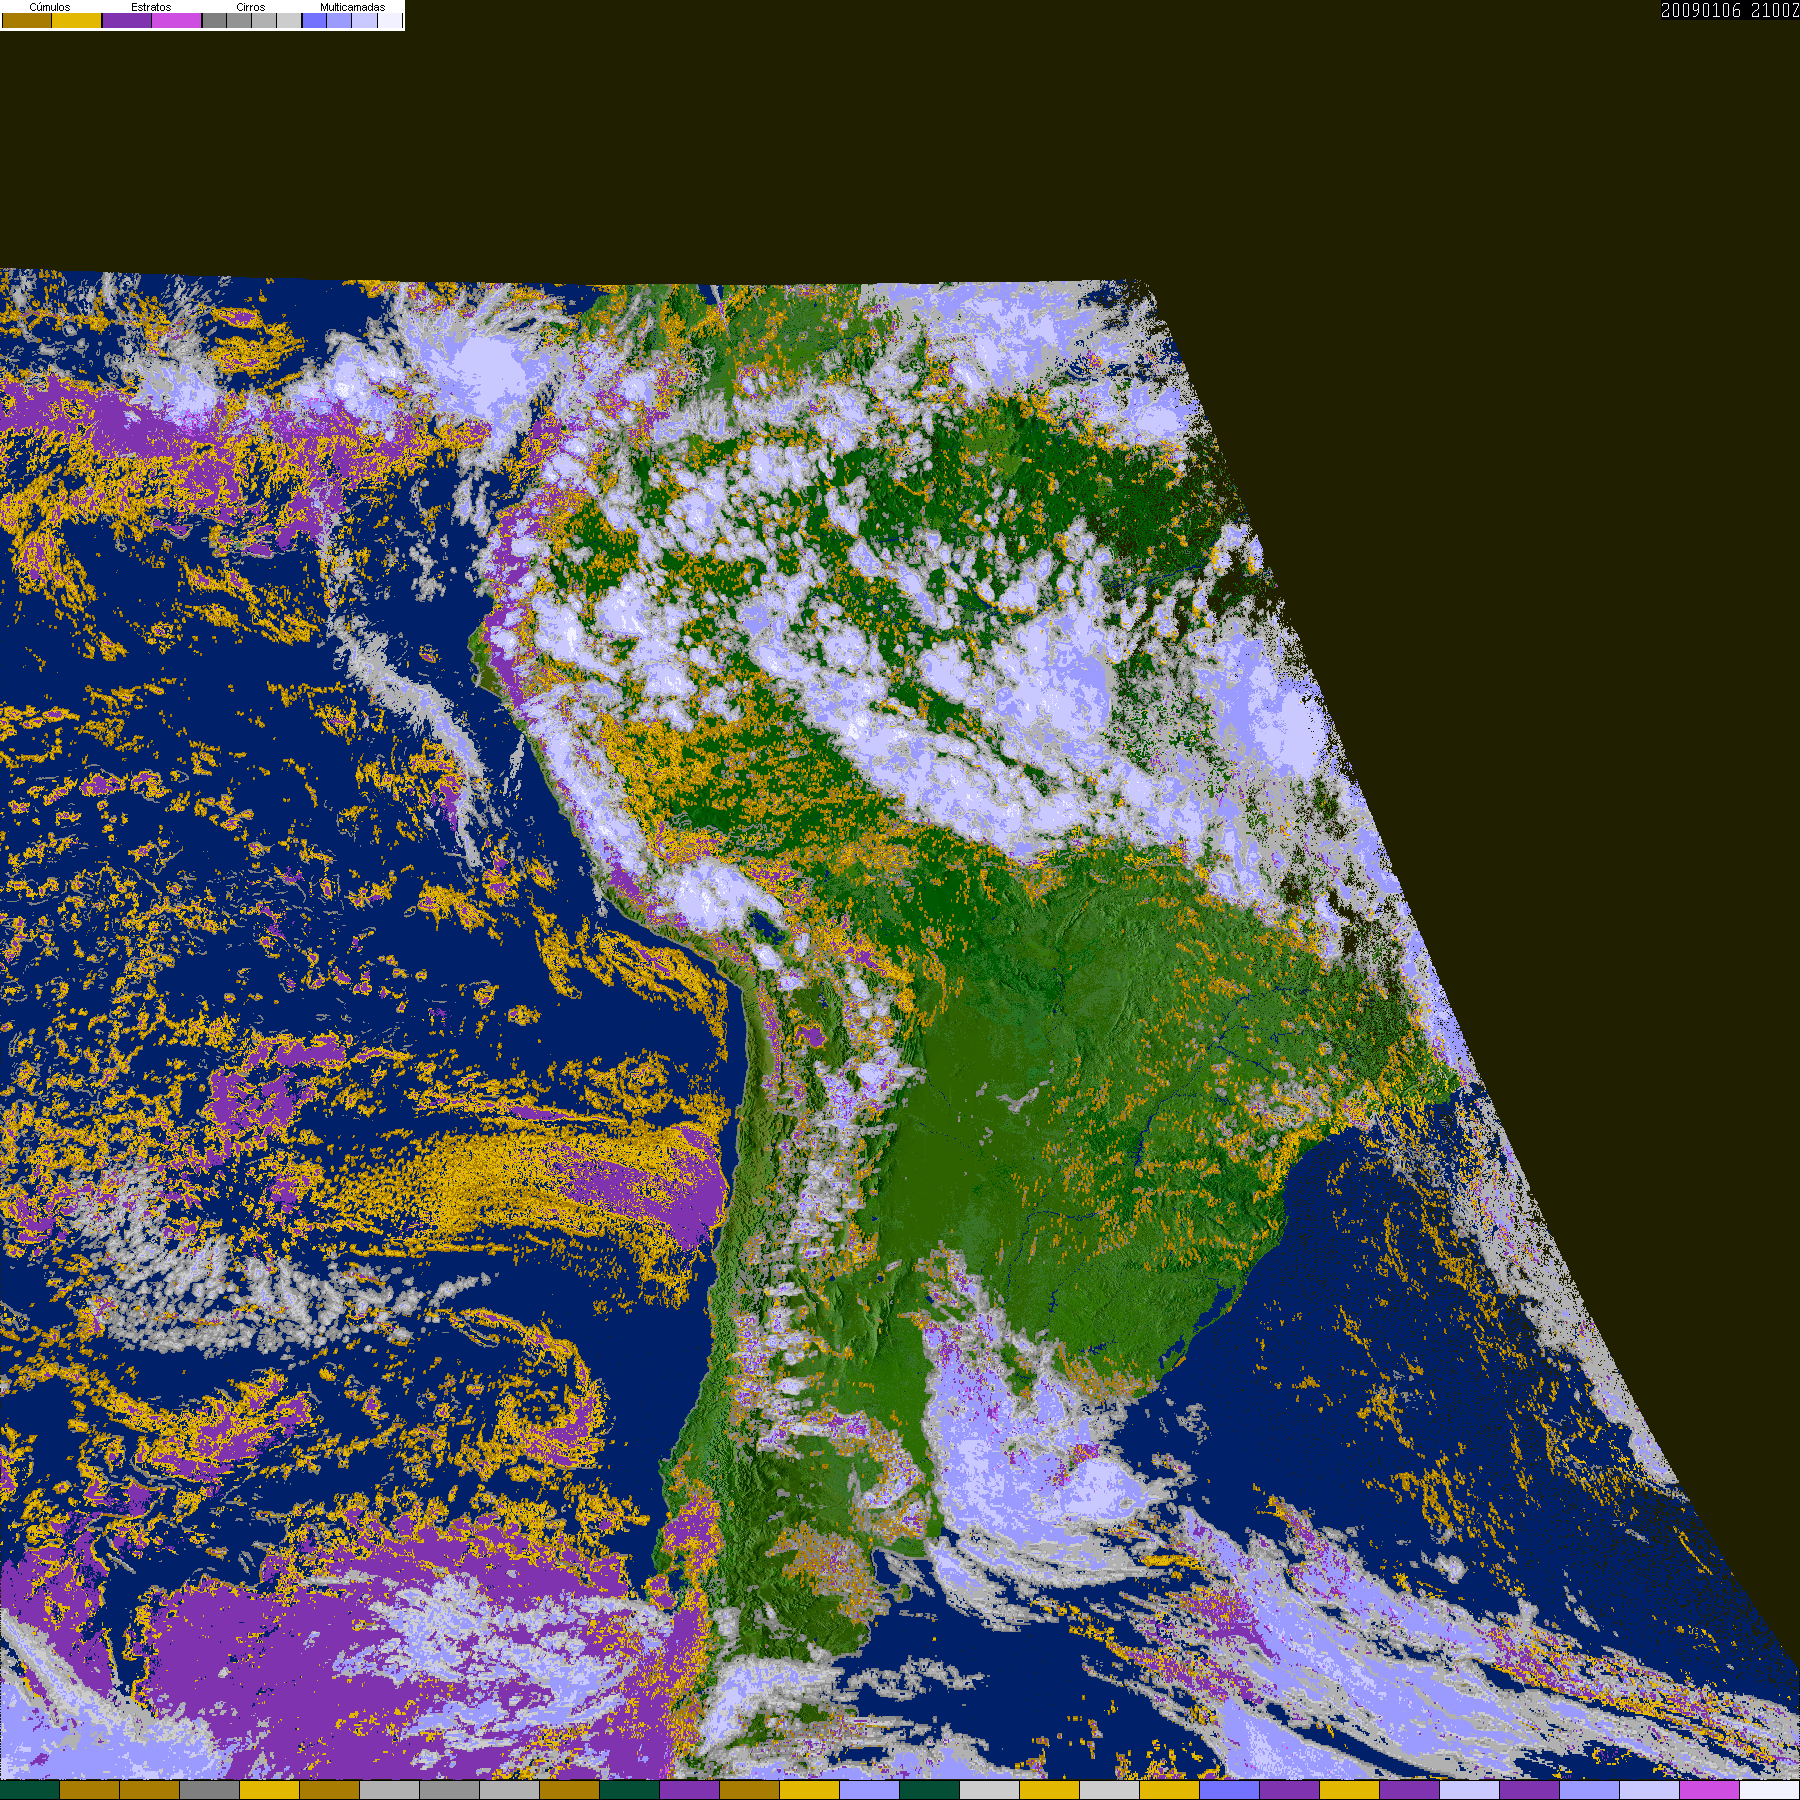Click the darkest blue Multicamadas legend swatch
Screen dimensions: 1800x1800
pos(314,20)
